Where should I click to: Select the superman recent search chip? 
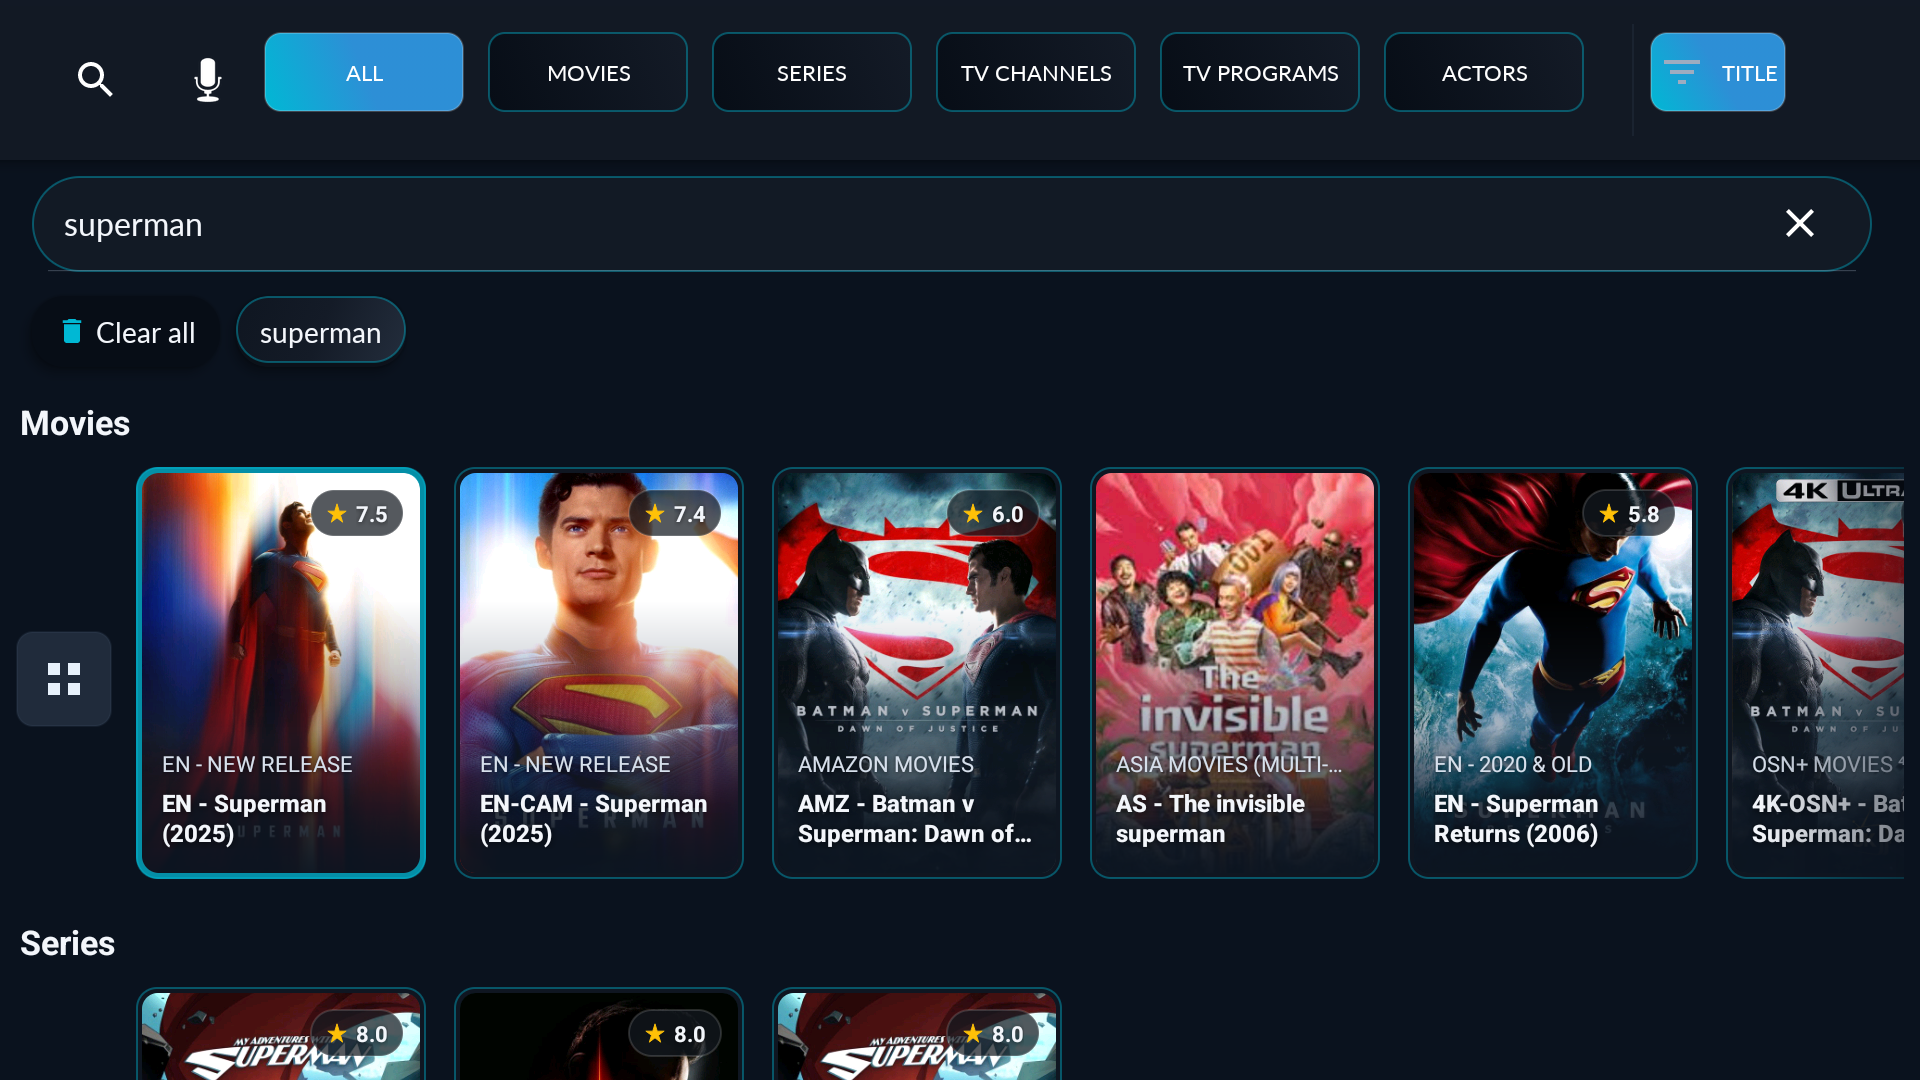(x=321, y=331)
